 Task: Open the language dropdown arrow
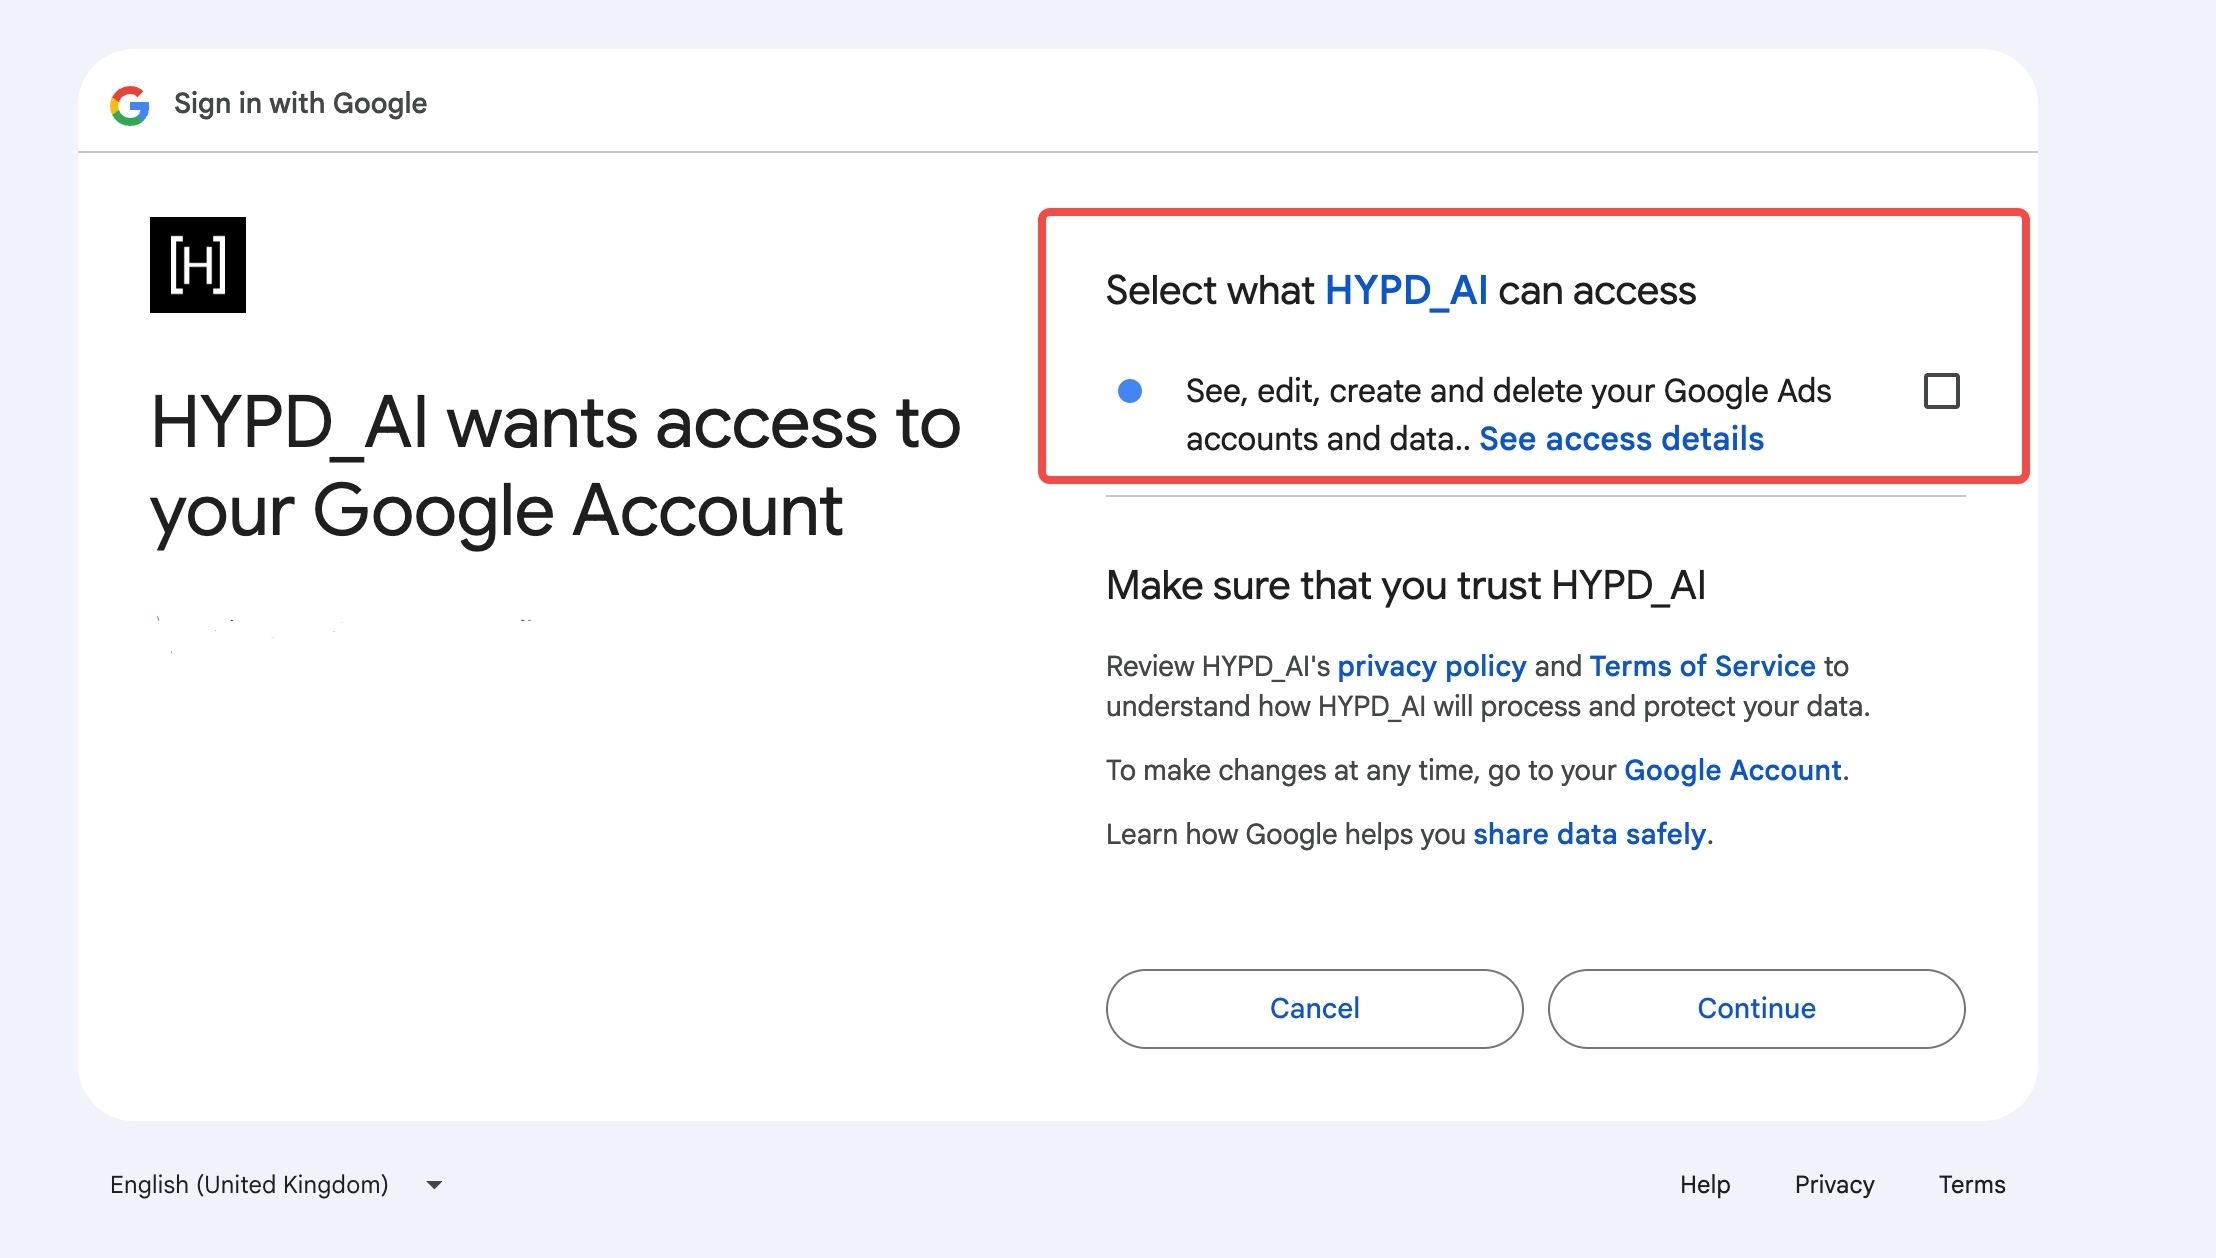coord(434,1185)
